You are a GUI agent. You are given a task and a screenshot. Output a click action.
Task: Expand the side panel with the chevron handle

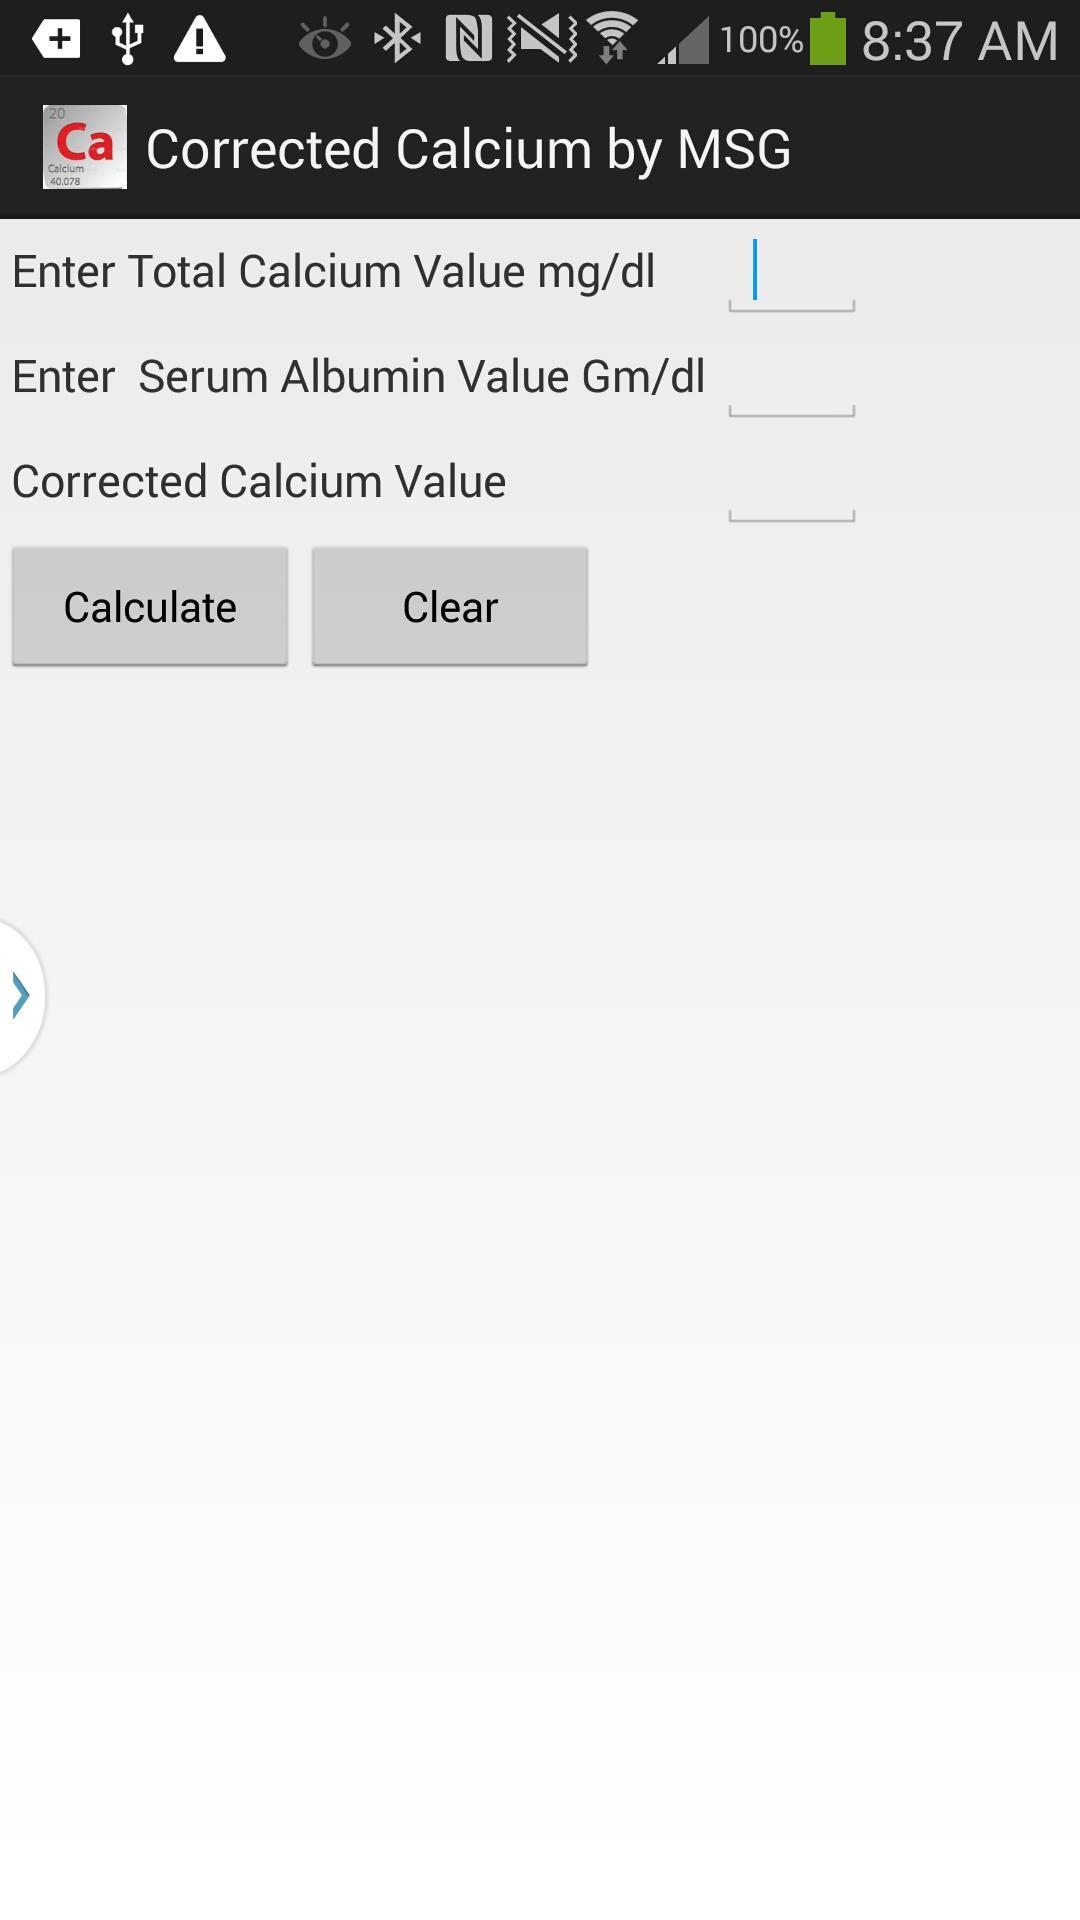(18, 995)
